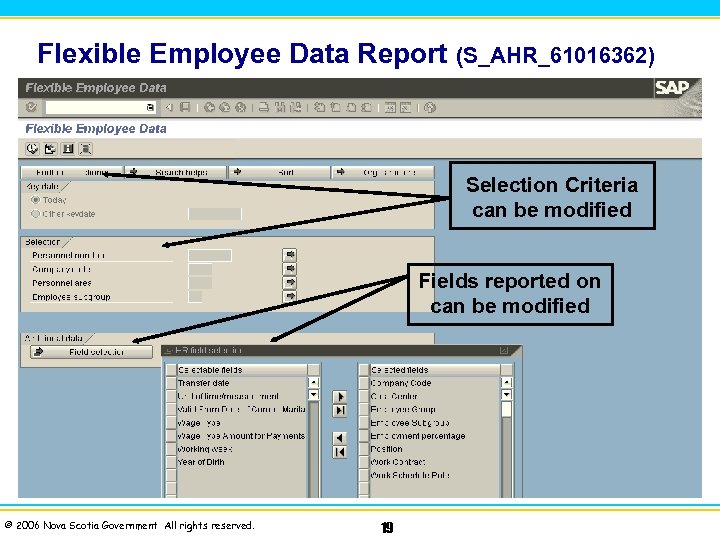The image size is (720, 540).
Task: Click the Create New Session icon
Action: point(390,107)
